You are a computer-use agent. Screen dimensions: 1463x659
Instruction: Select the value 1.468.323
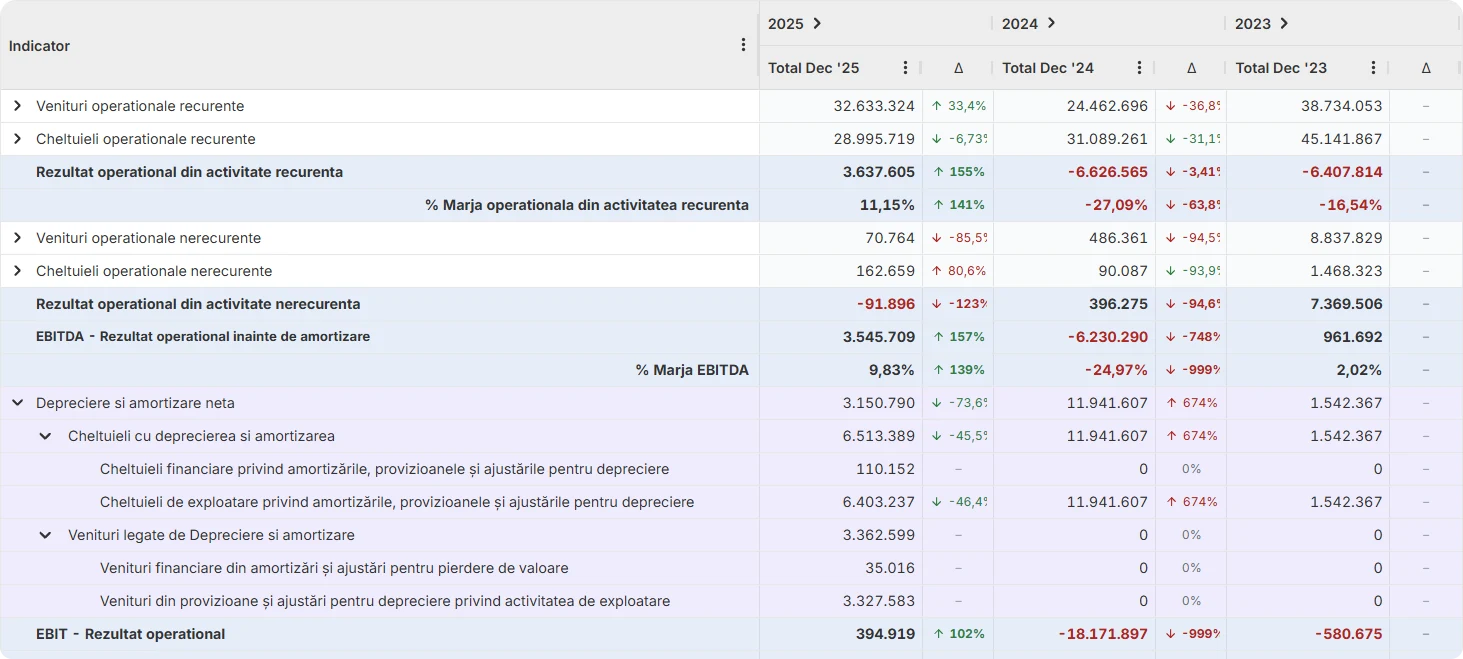click(1346, 271)
